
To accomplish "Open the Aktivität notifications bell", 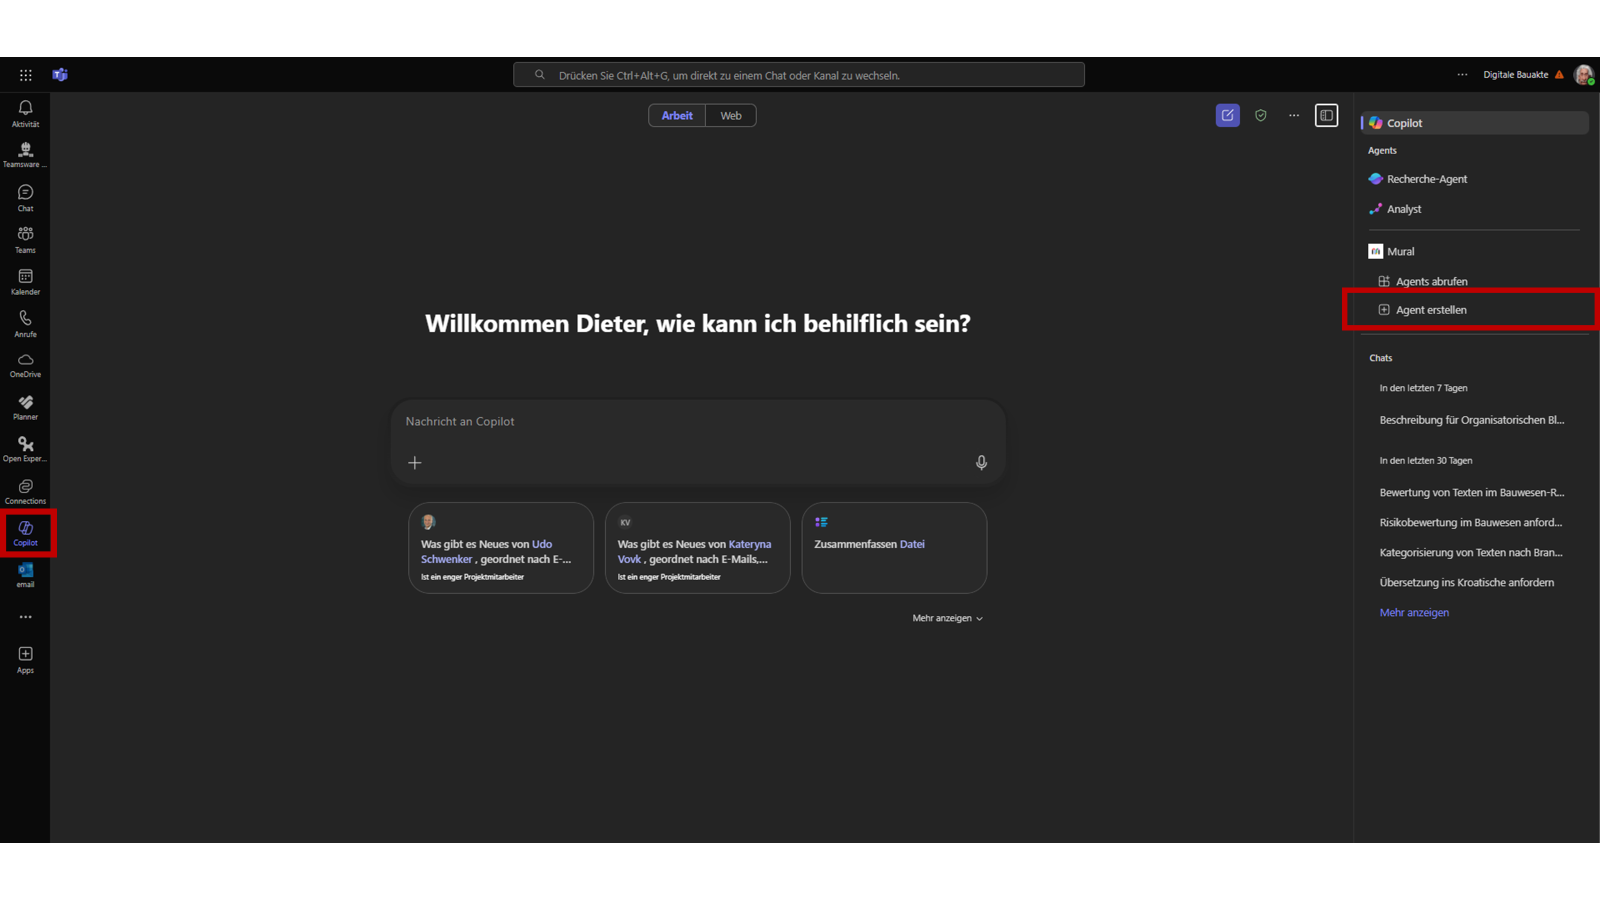I will (x=25, y=112).
